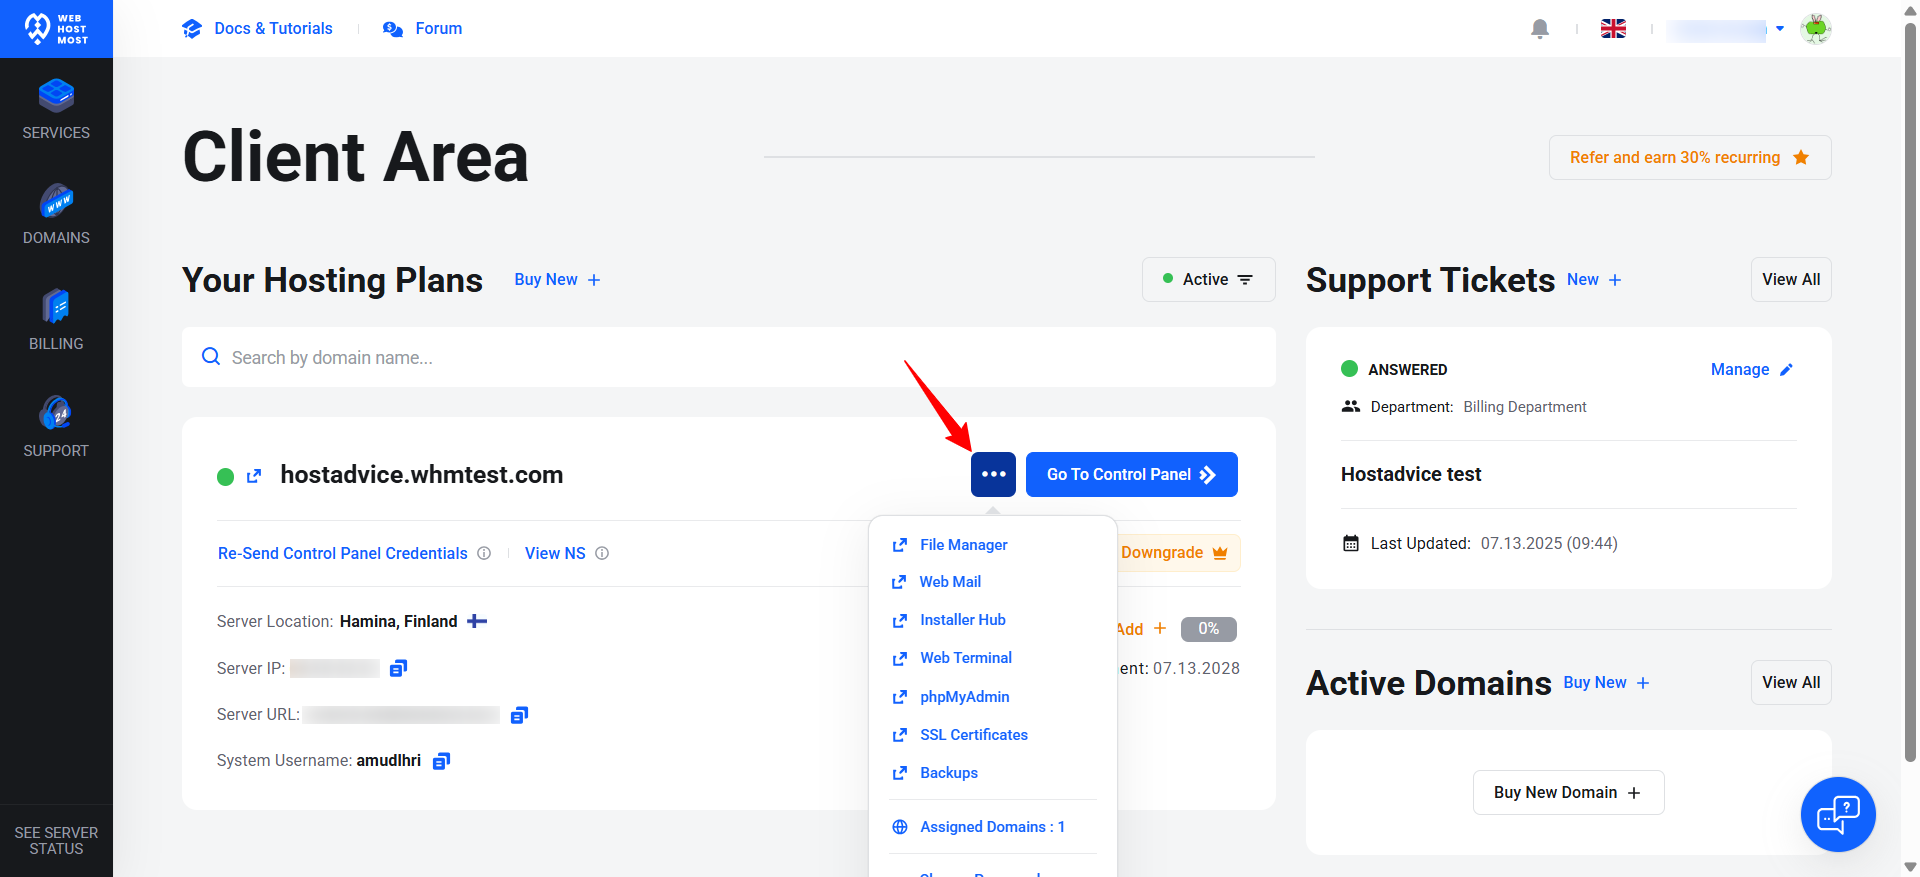1920x877 pixels.
Task: Focus the Search by domain name field
Action: (728, 357)
